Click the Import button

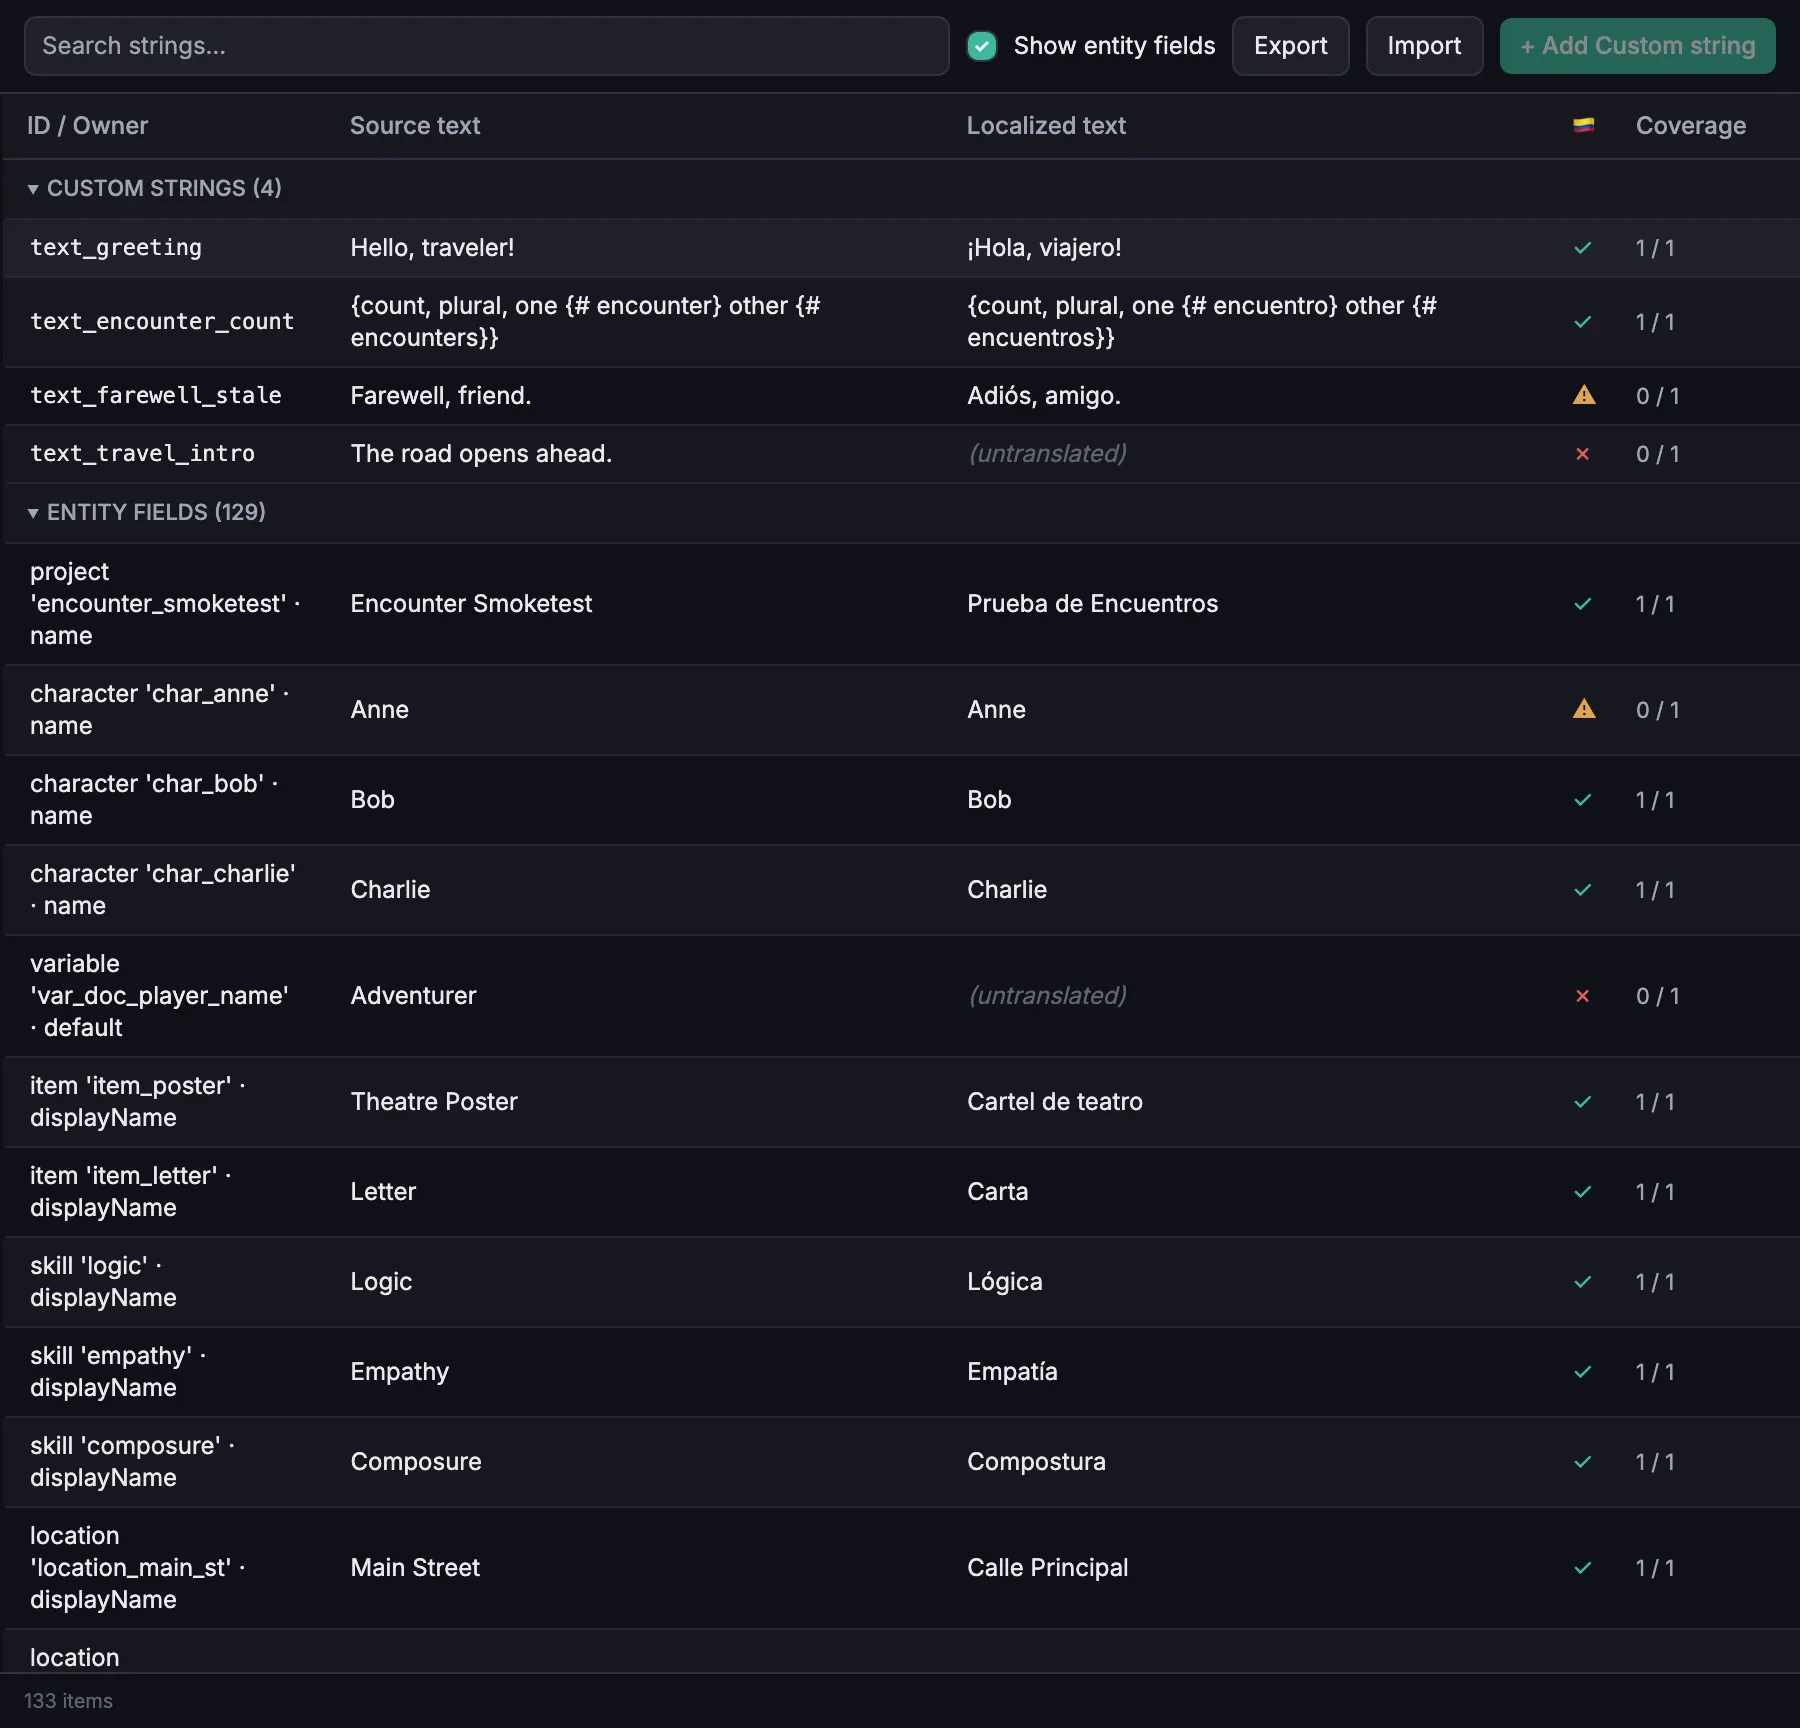[x=1424, y=46]
